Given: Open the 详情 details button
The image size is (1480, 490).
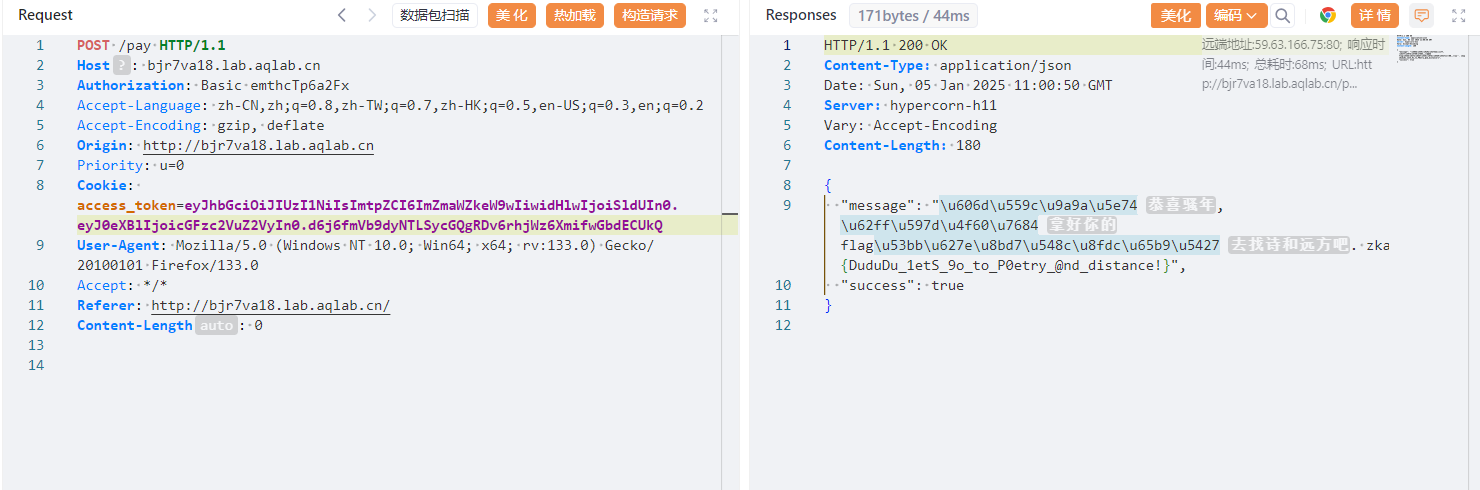Looking at the screenshot, I should (1376, 15).
